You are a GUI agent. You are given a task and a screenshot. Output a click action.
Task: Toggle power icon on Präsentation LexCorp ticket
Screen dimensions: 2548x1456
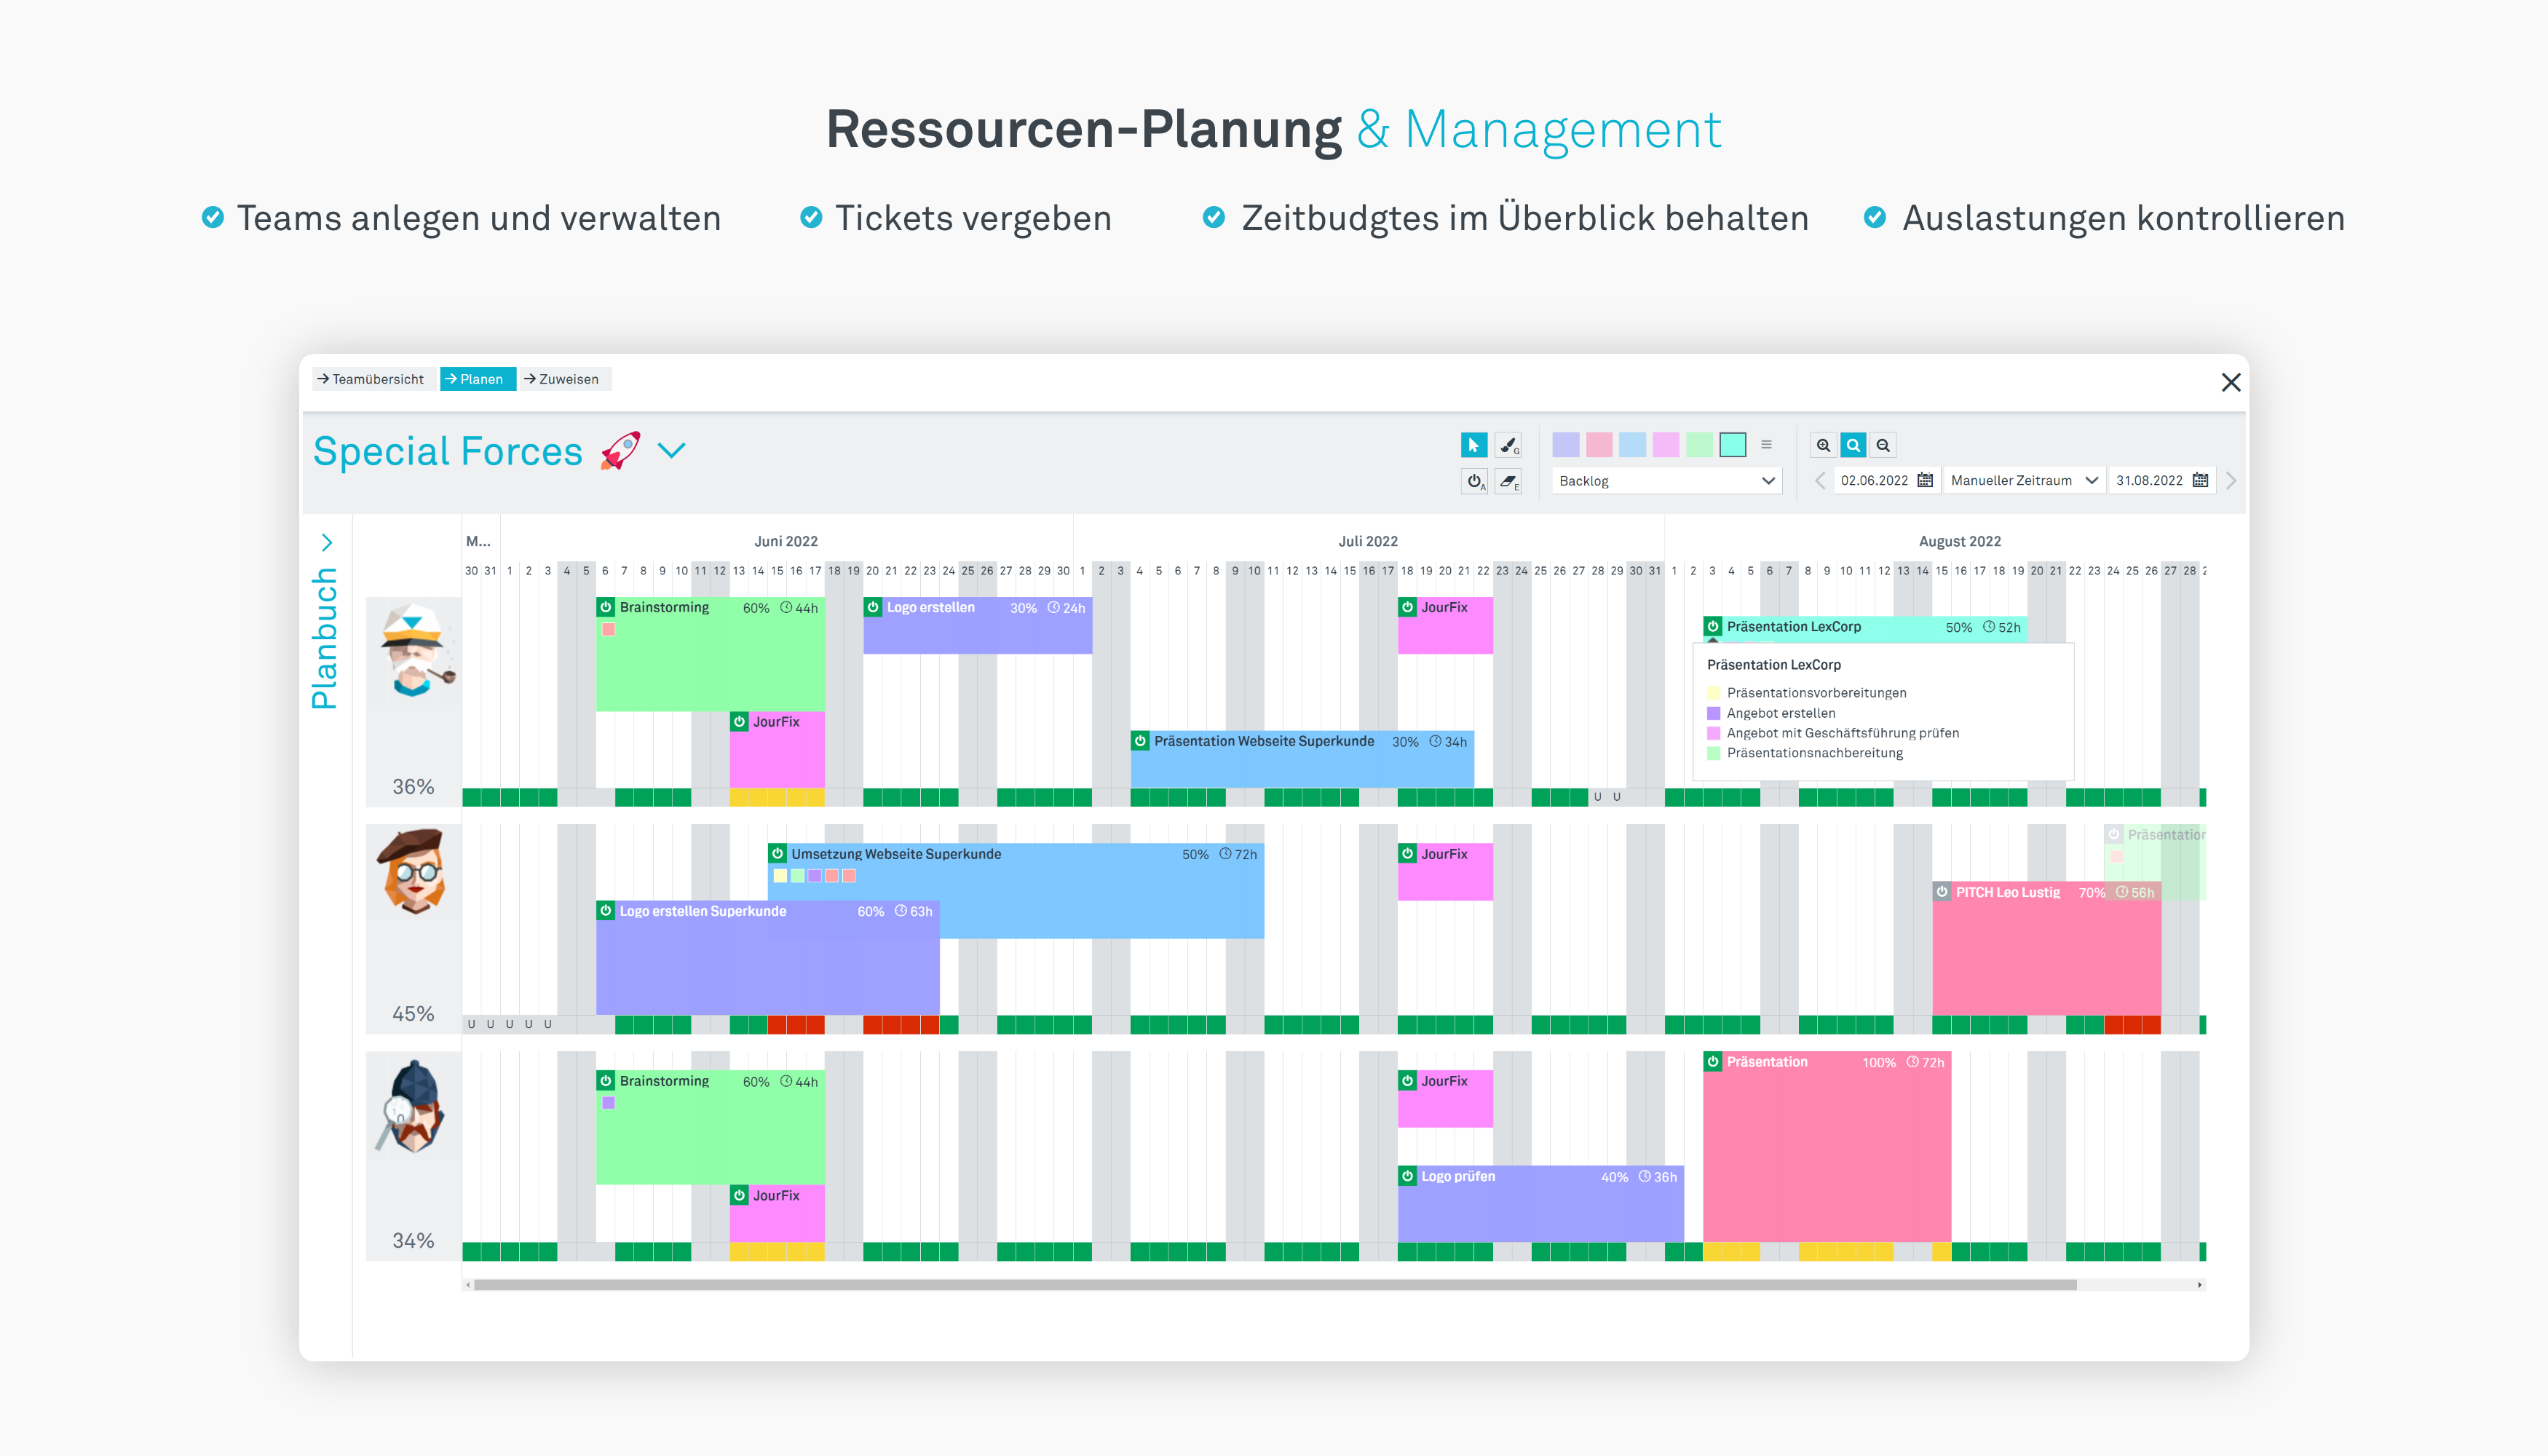point(1713,627)
